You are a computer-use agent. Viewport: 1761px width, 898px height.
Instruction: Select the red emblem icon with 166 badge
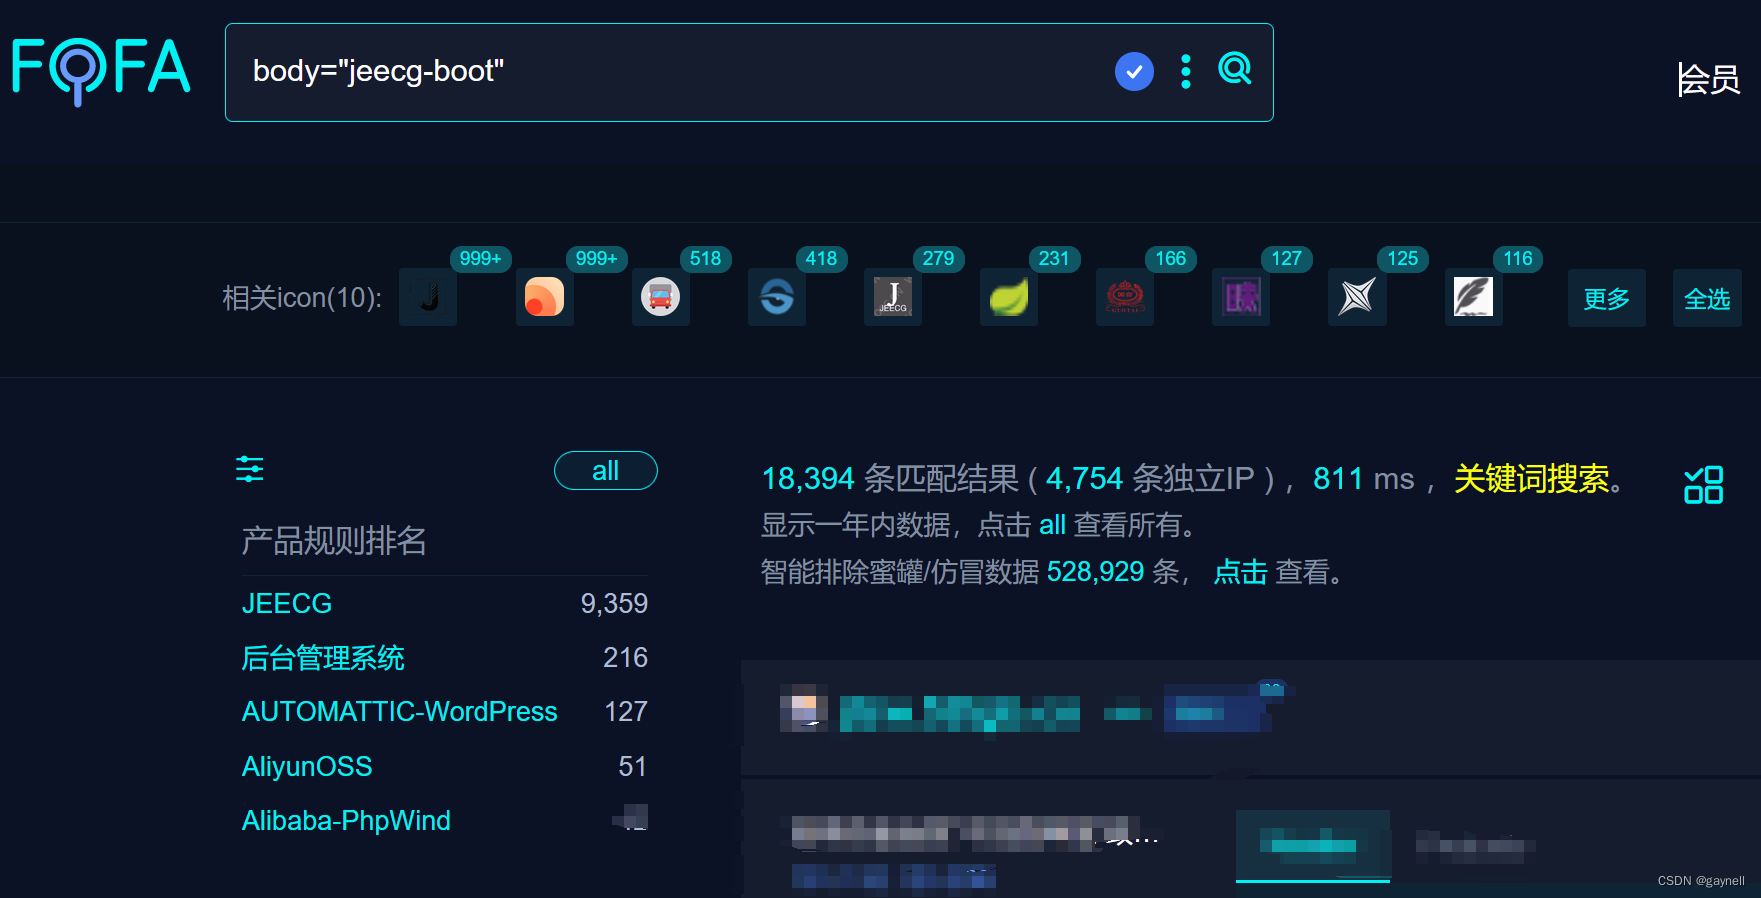click(1124, 297)
